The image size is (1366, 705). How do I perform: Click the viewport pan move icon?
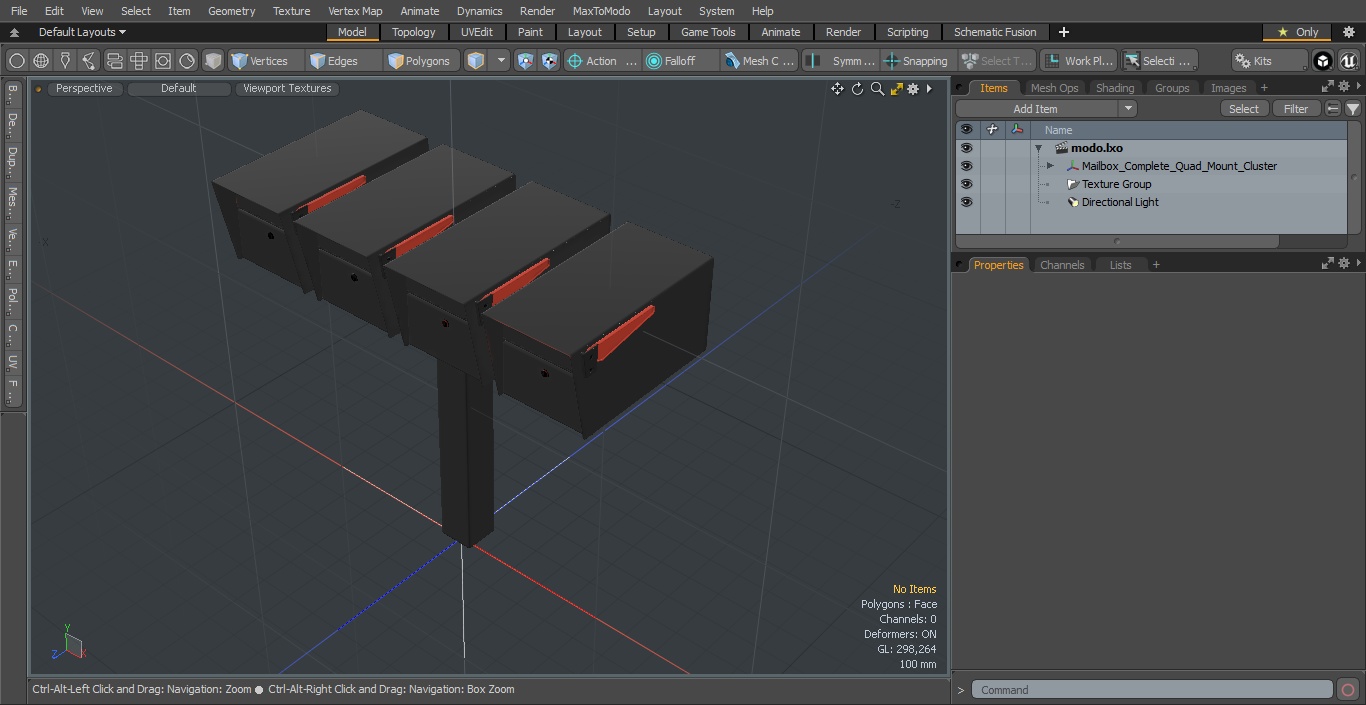837,89
